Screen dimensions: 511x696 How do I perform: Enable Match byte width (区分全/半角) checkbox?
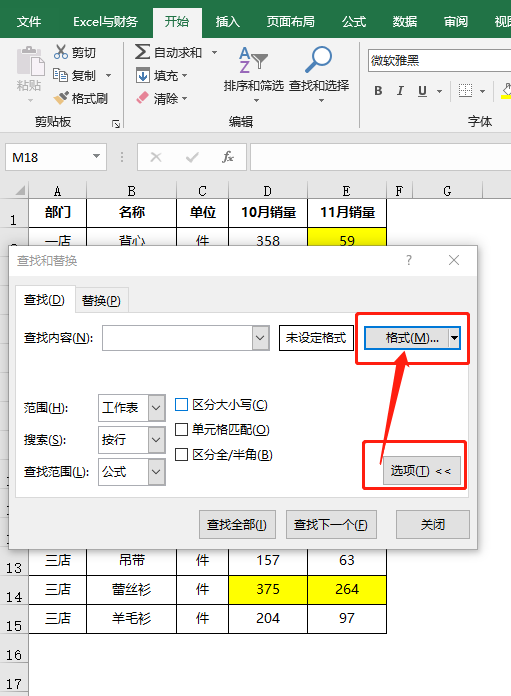tap(182, 455)
